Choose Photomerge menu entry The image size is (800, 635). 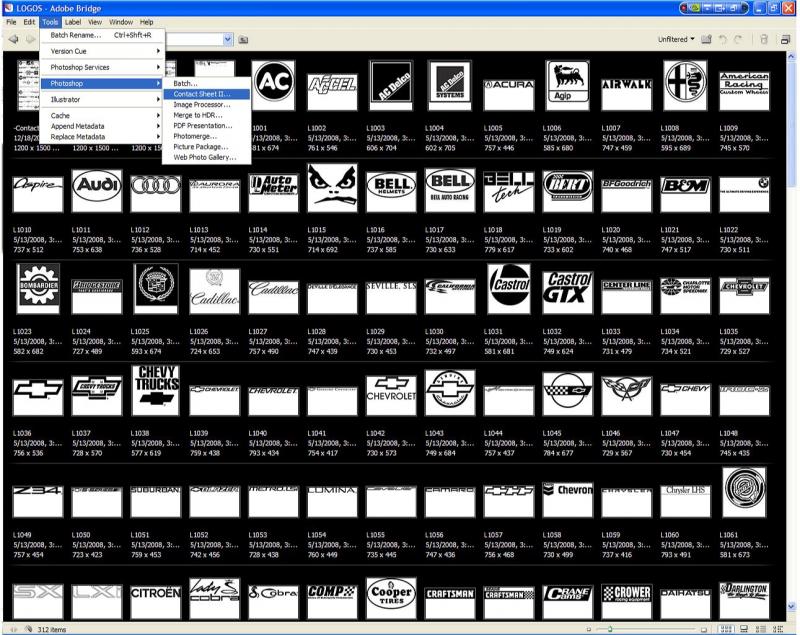tap(206, 136)
